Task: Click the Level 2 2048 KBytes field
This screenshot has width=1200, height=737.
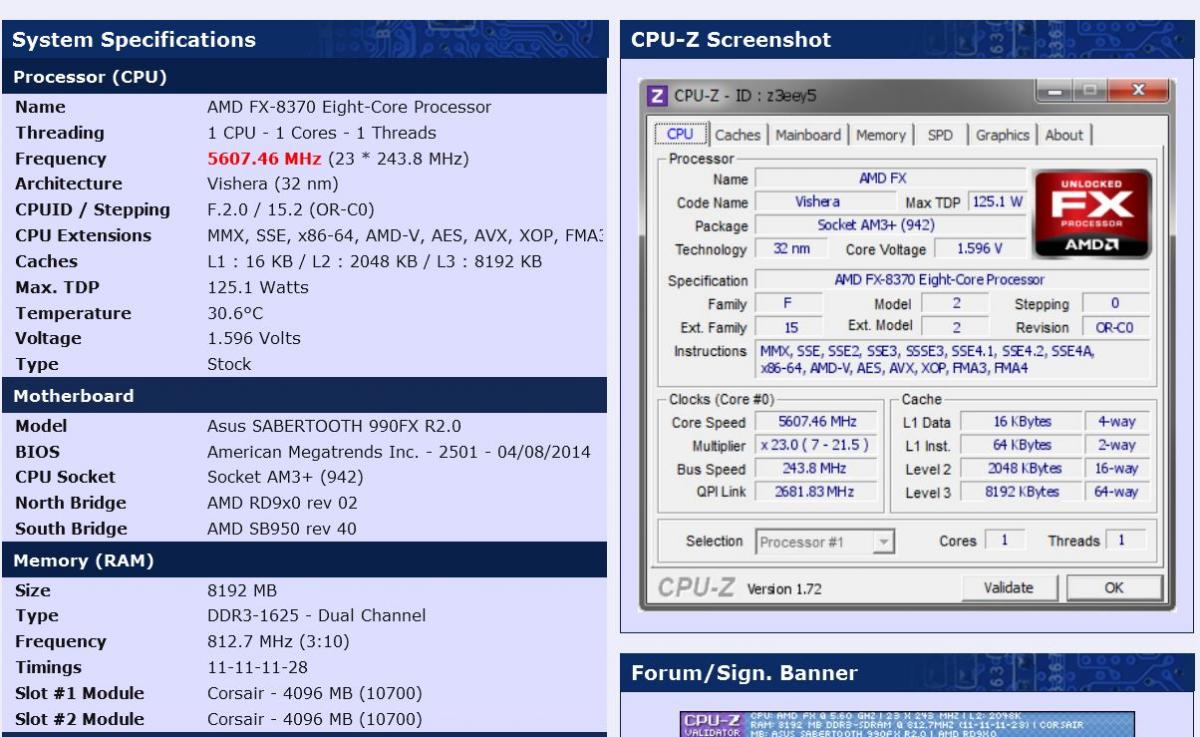Action: [x=1022, y=468]
